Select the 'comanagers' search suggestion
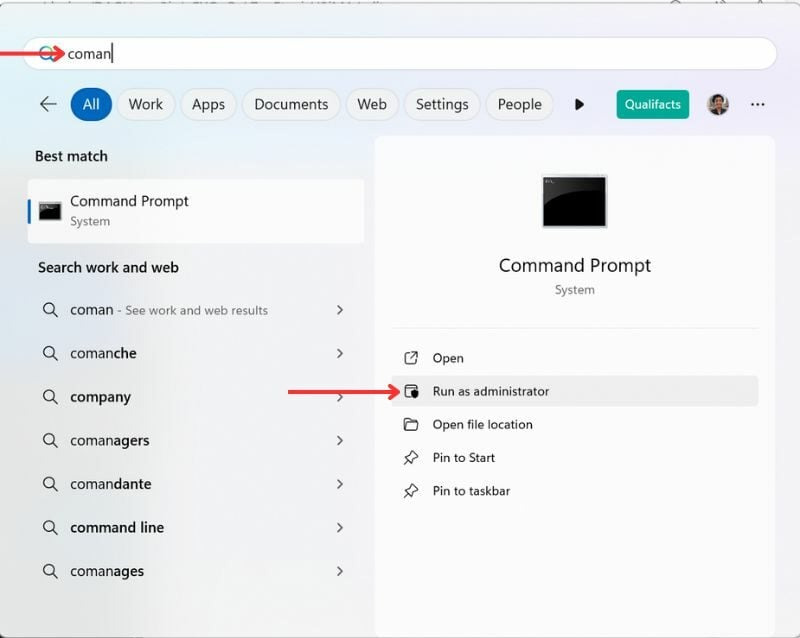800x638 pixels. click(196, 440)
